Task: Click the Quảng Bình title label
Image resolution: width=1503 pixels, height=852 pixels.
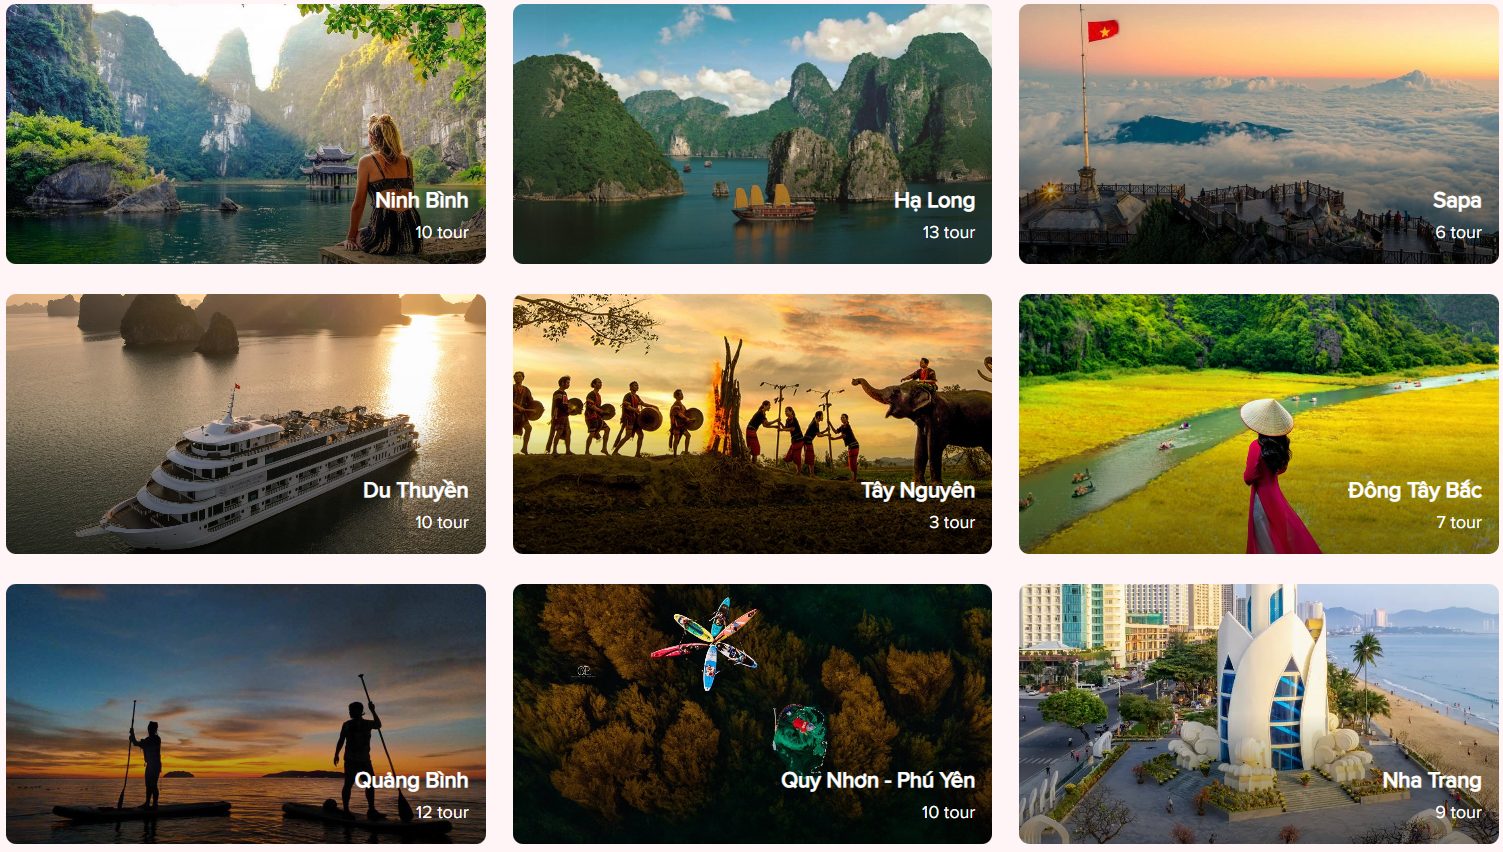Action: tap(411, 781)
